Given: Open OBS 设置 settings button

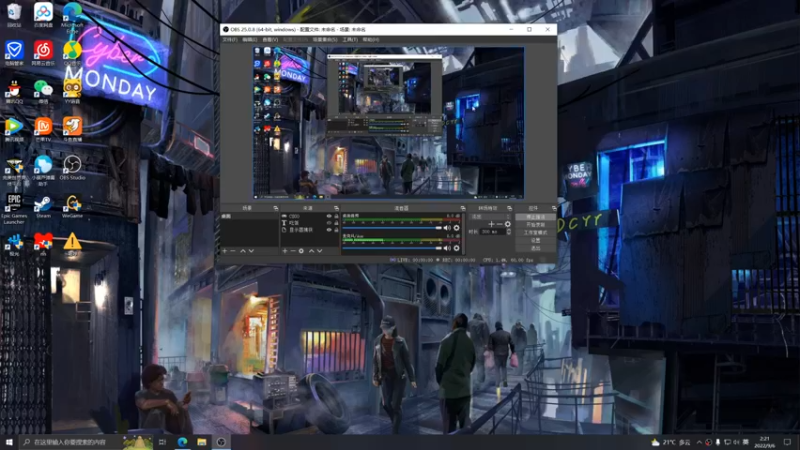Looking at the screenshot, I should [x=535, y=240].
